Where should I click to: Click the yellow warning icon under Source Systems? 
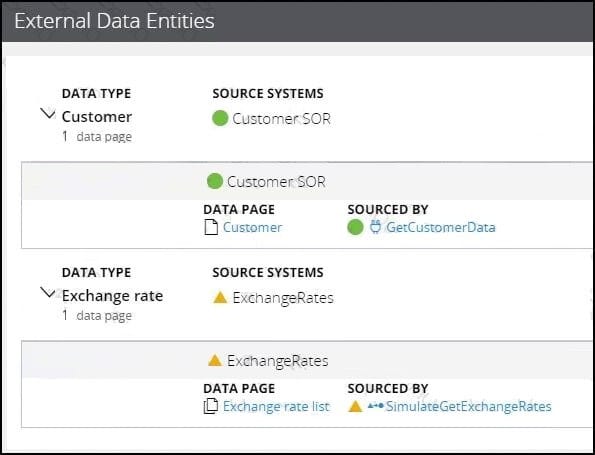220,297
